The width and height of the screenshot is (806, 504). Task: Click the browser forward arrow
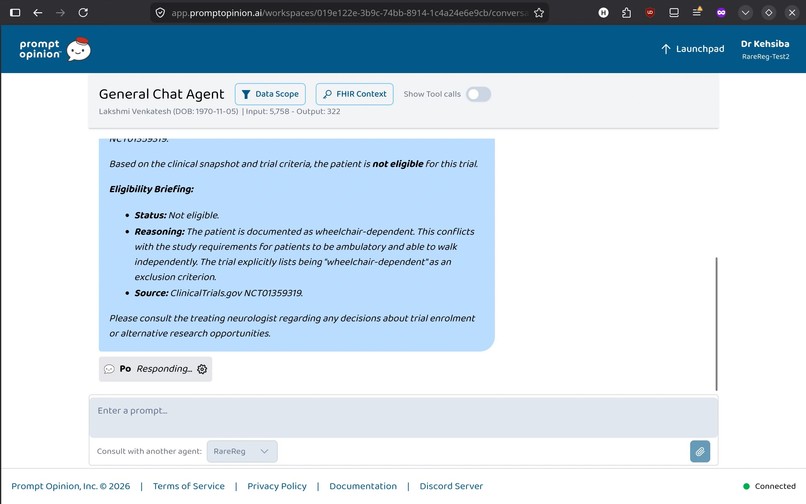click(60, 13)
